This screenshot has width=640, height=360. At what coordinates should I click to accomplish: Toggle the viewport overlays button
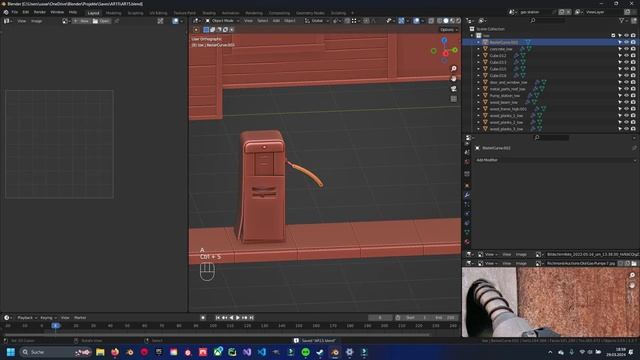coord(416,20)
